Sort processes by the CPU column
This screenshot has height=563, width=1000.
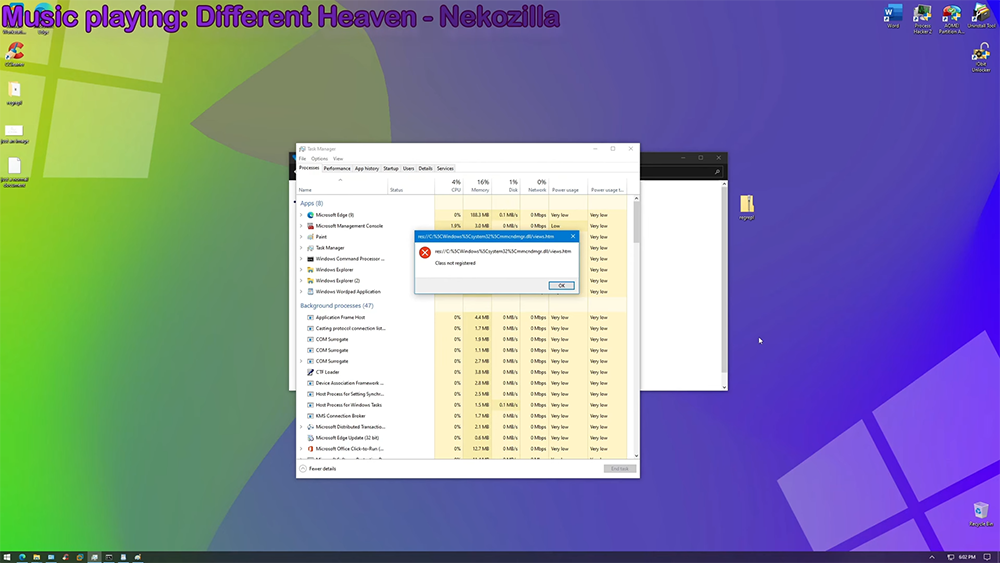(x=449, y=186)
